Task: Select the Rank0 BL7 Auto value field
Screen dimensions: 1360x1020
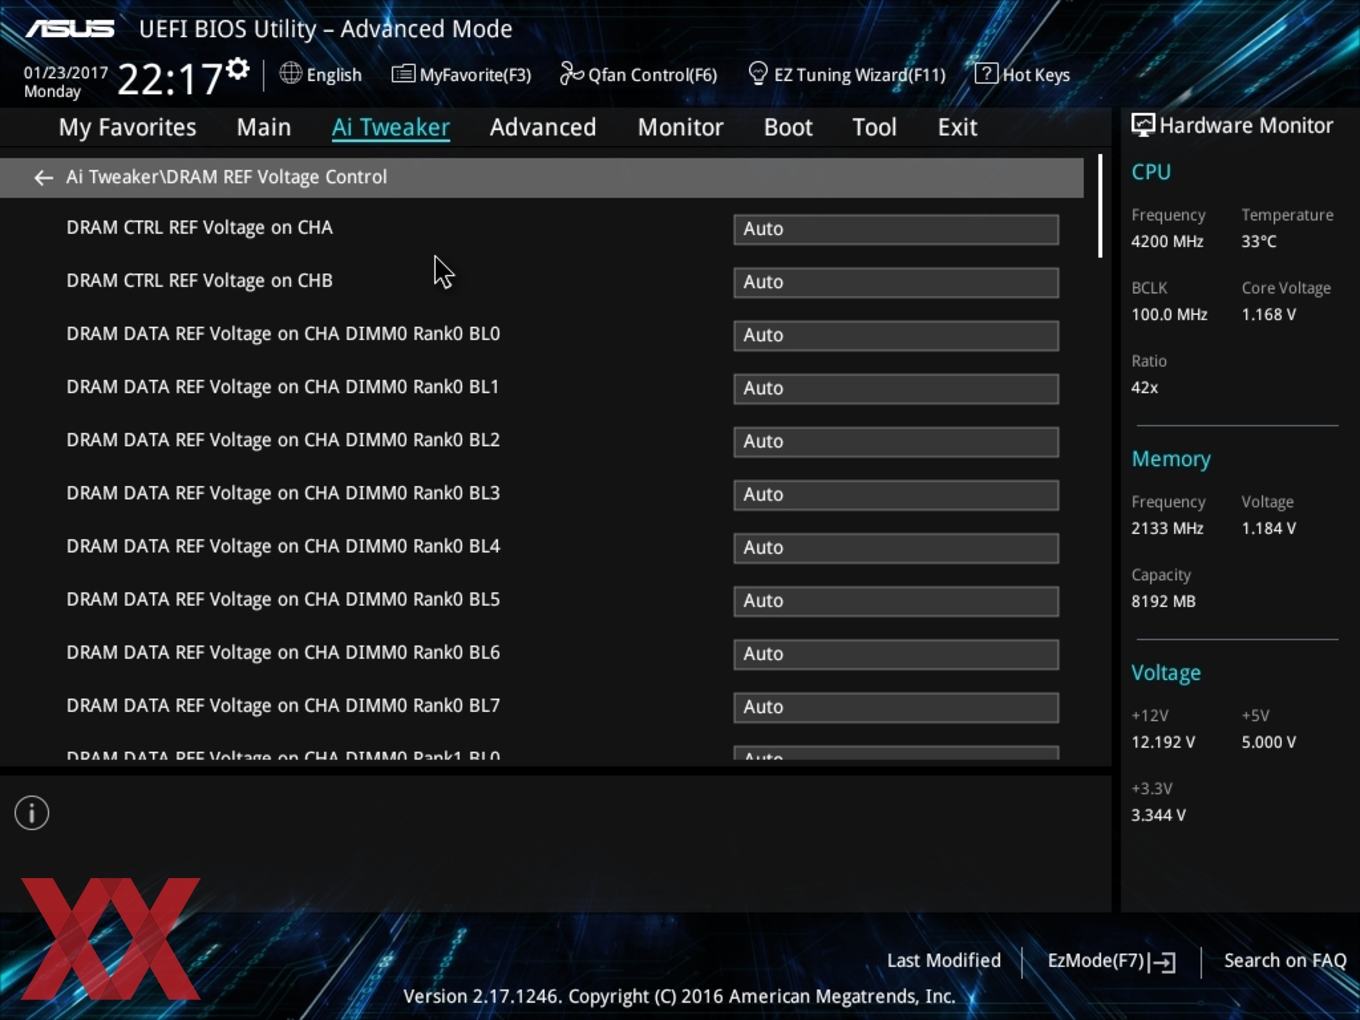Action: pos(896,706)
